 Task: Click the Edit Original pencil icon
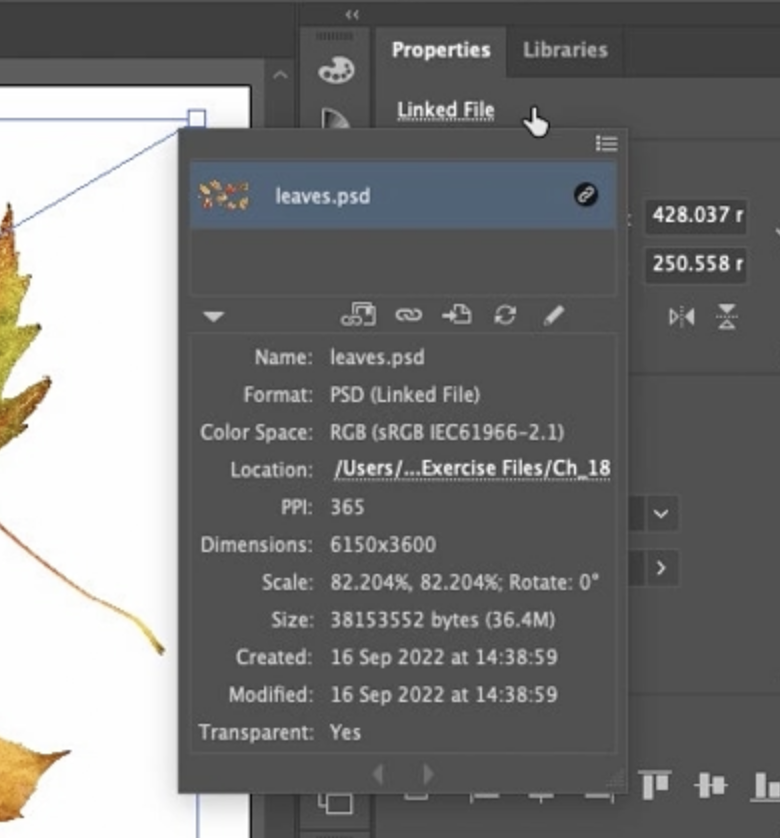[553, 315]
